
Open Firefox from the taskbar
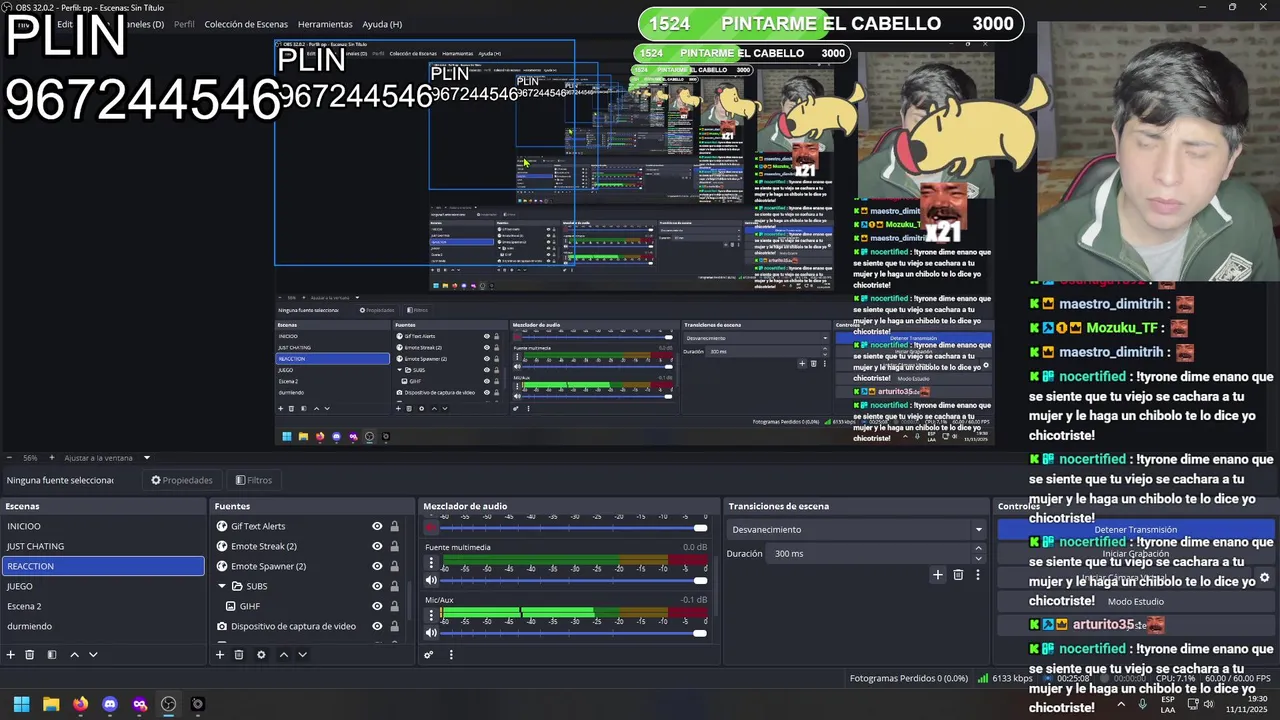pyautogui.click(x=80, y=704)
